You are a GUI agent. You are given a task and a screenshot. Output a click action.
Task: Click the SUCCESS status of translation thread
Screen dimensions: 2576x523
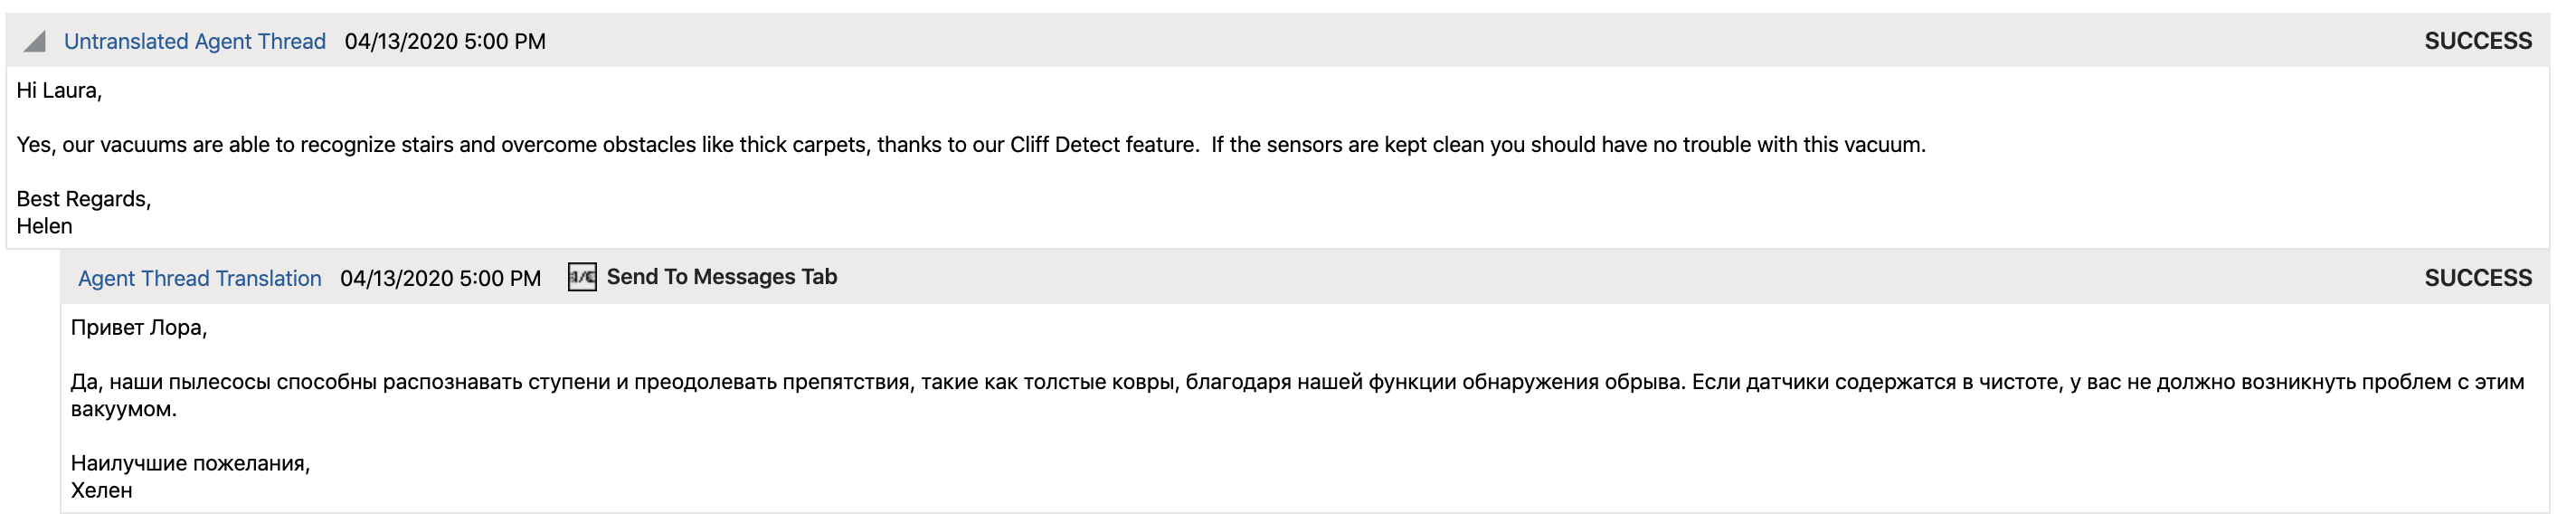2477,278
